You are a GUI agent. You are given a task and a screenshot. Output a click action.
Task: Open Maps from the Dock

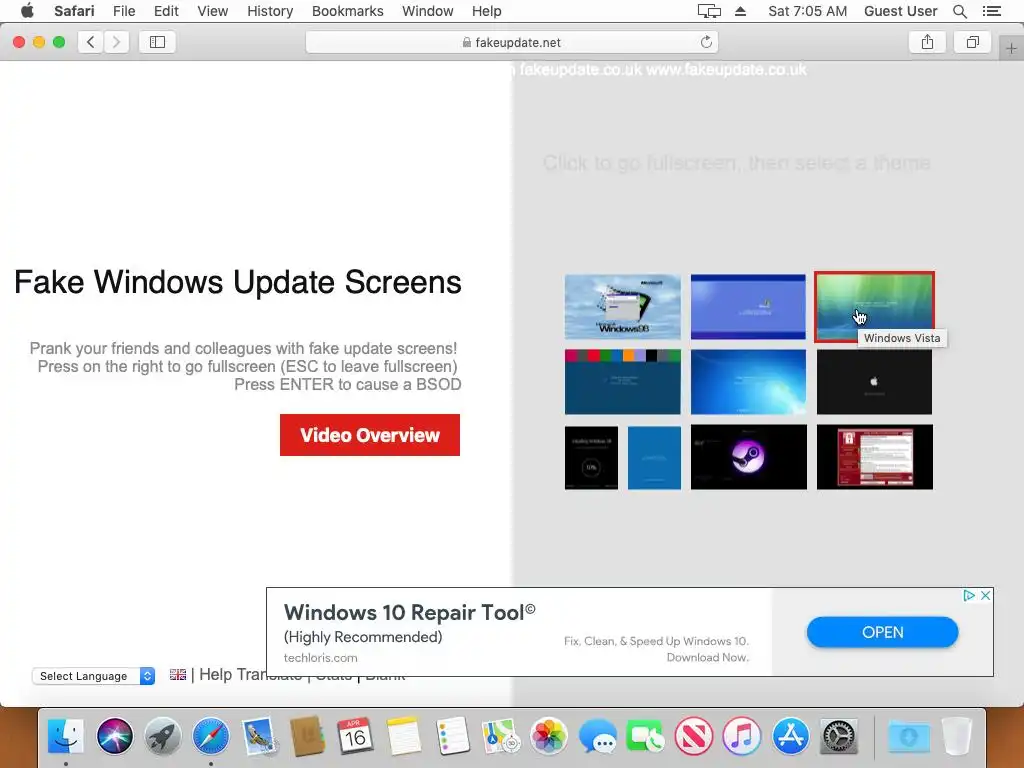[500, 736]
